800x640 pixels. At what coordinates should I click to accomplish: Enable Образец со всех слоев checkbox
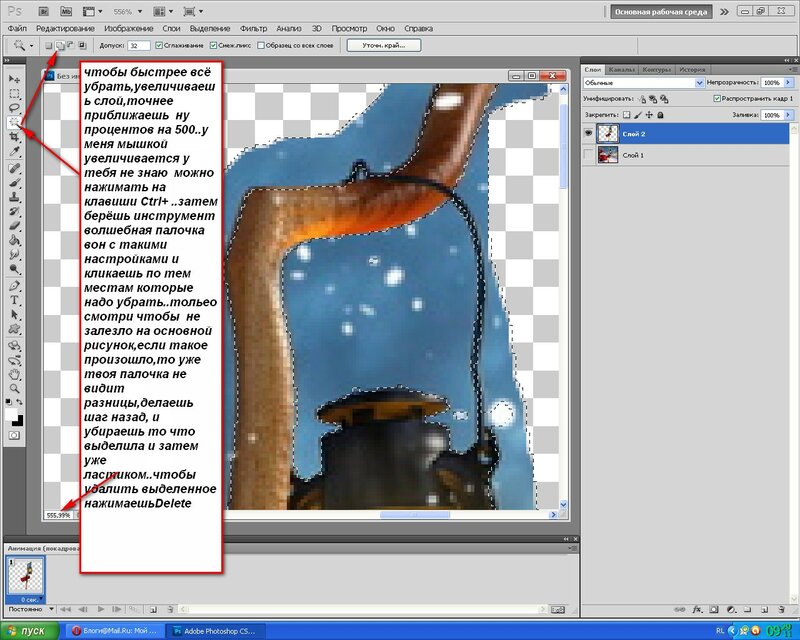(261, 45)
